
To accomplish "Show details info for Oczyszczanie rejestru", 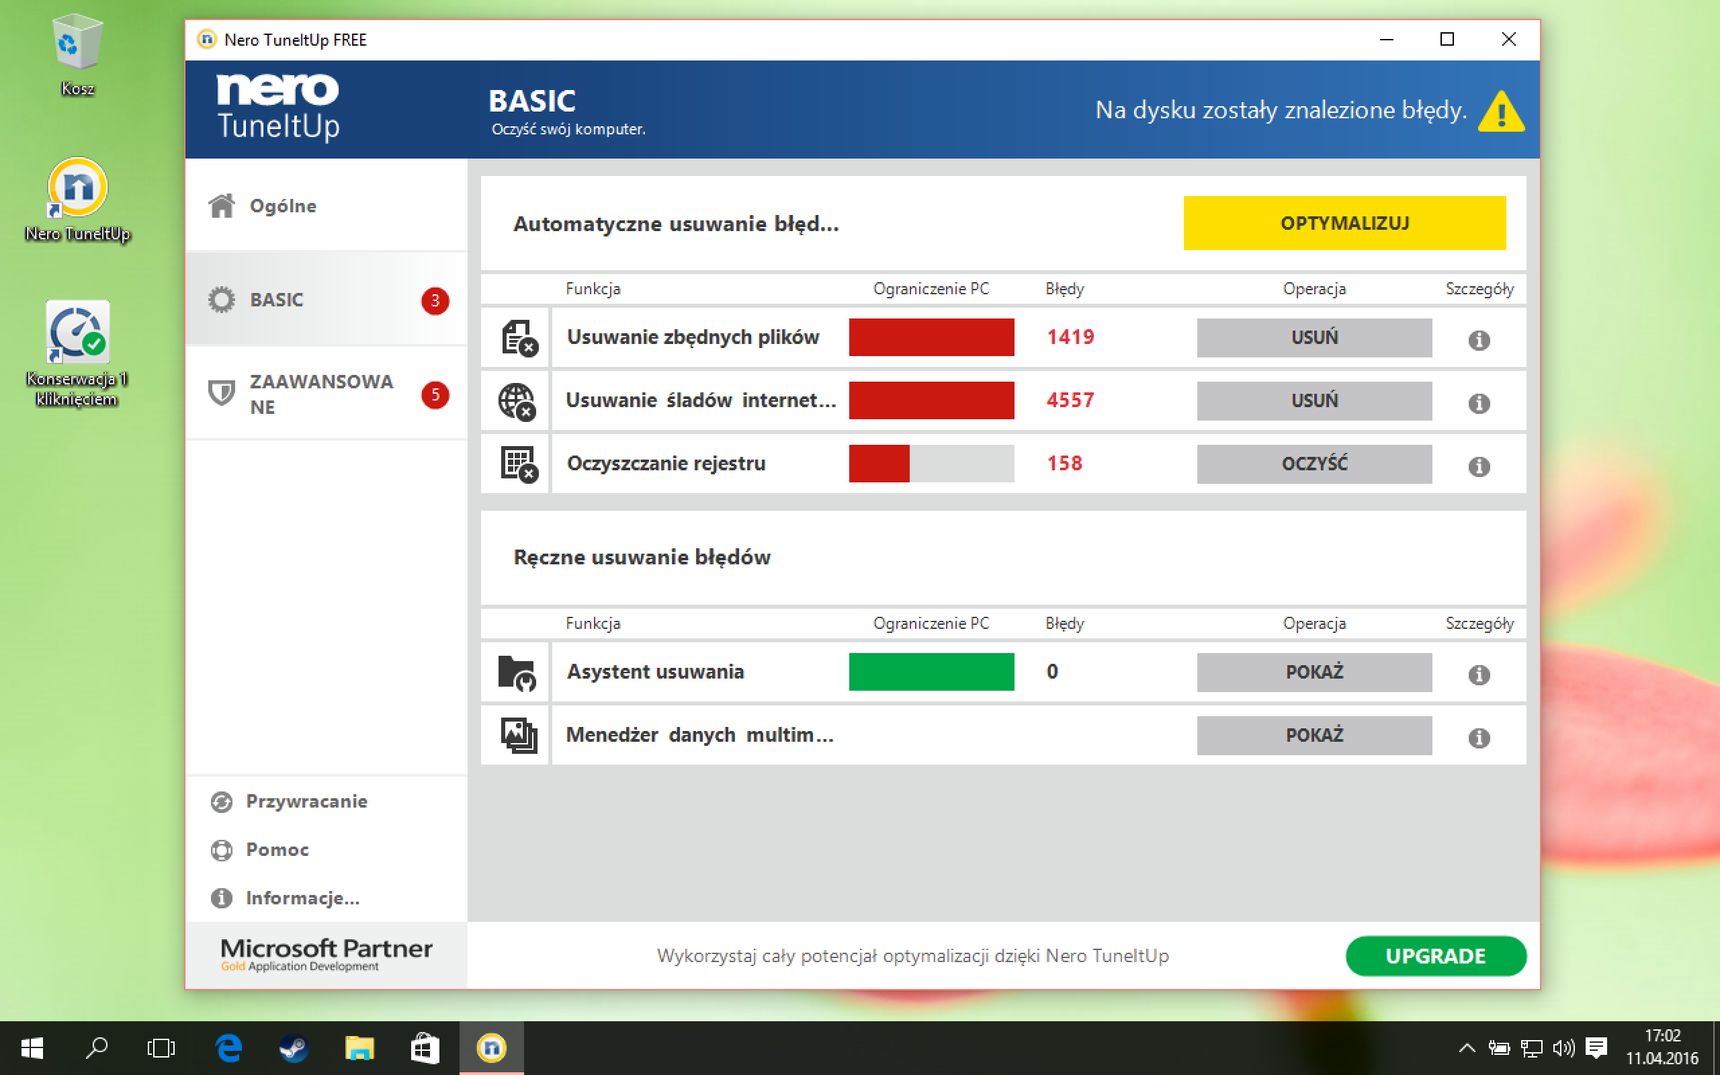I will 1479,466.
